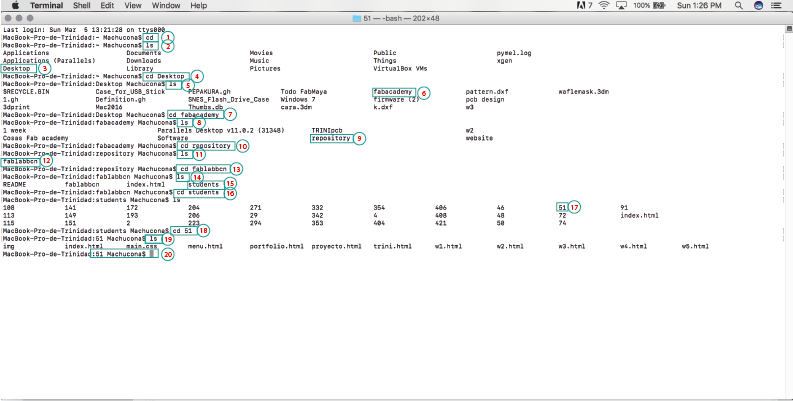Click 'PEPAKURA.gh' file name
This screenshot has height=401, width=793.
(x=209, y=92)
